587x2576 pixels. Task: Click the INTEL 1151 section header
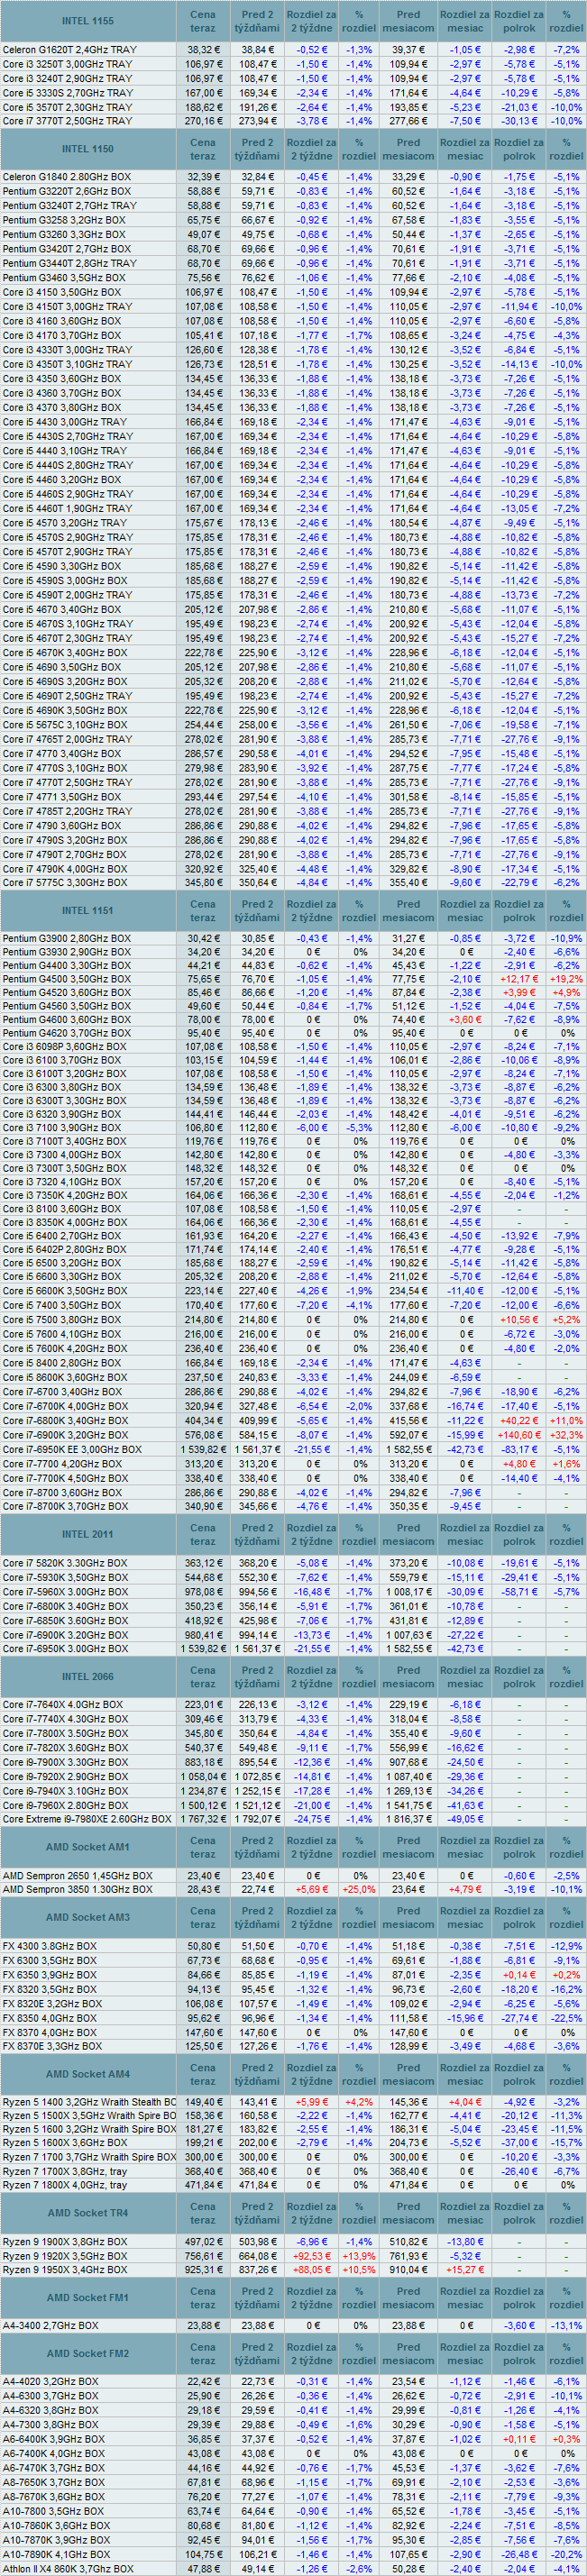(88, 911)
